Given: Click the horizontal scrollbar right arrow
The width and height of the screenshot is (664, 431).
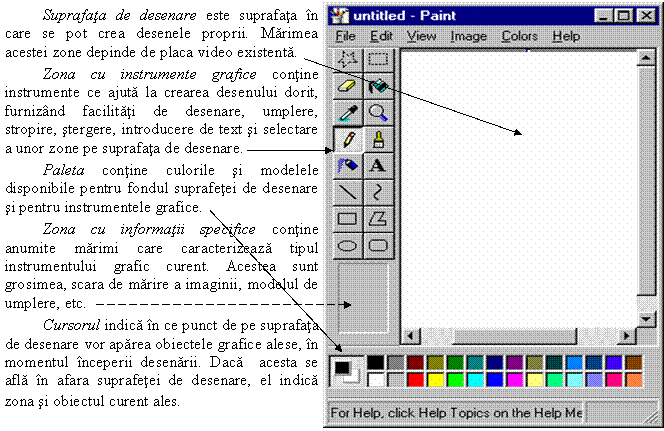Looking at the screenshot, I should coord(626,336).
